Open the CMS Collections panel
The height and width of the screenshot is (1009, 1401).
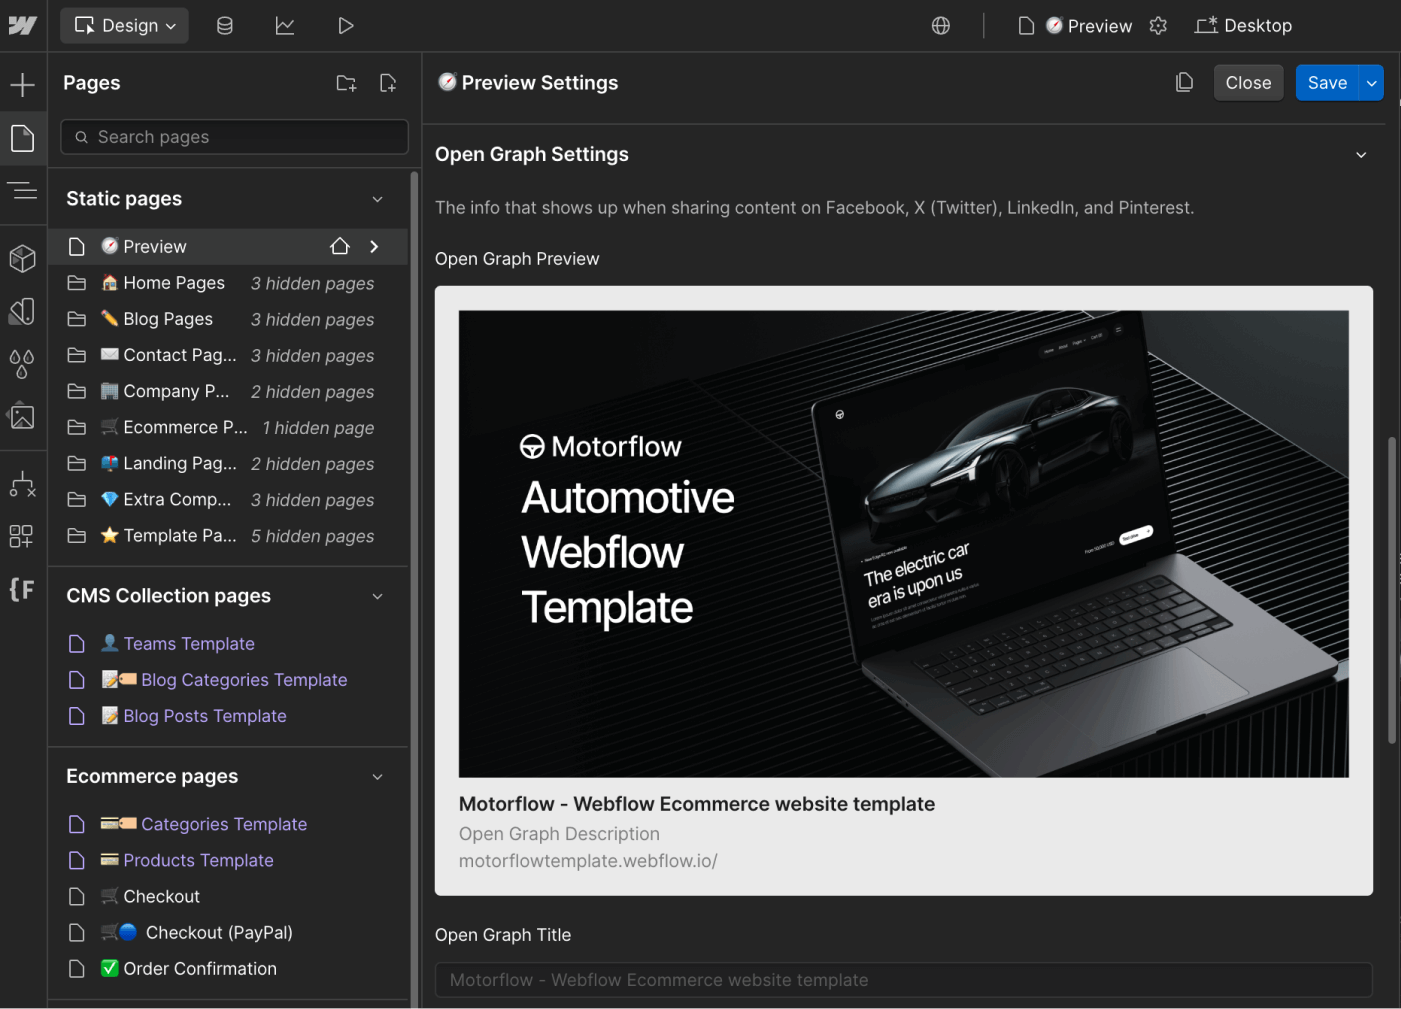click(x=225, y=25)
